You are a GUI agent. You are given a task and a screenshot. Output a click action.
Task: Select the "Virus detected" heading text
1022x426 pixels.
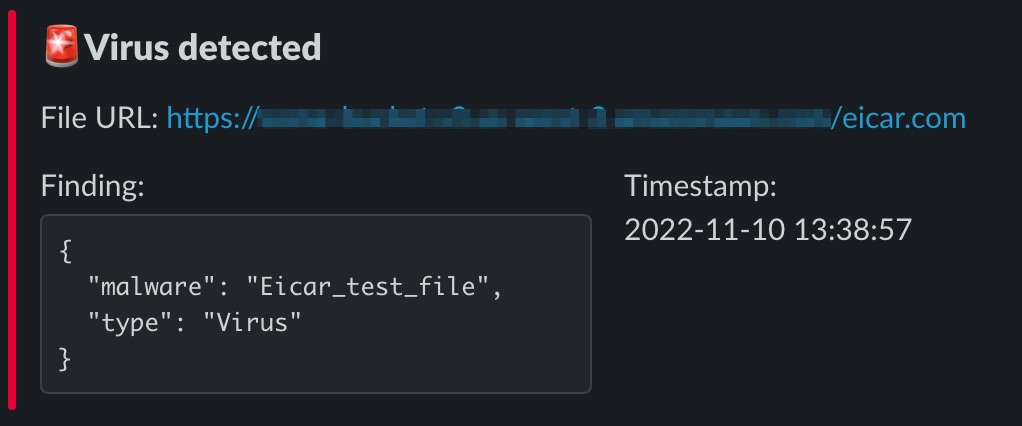[203, 48]
